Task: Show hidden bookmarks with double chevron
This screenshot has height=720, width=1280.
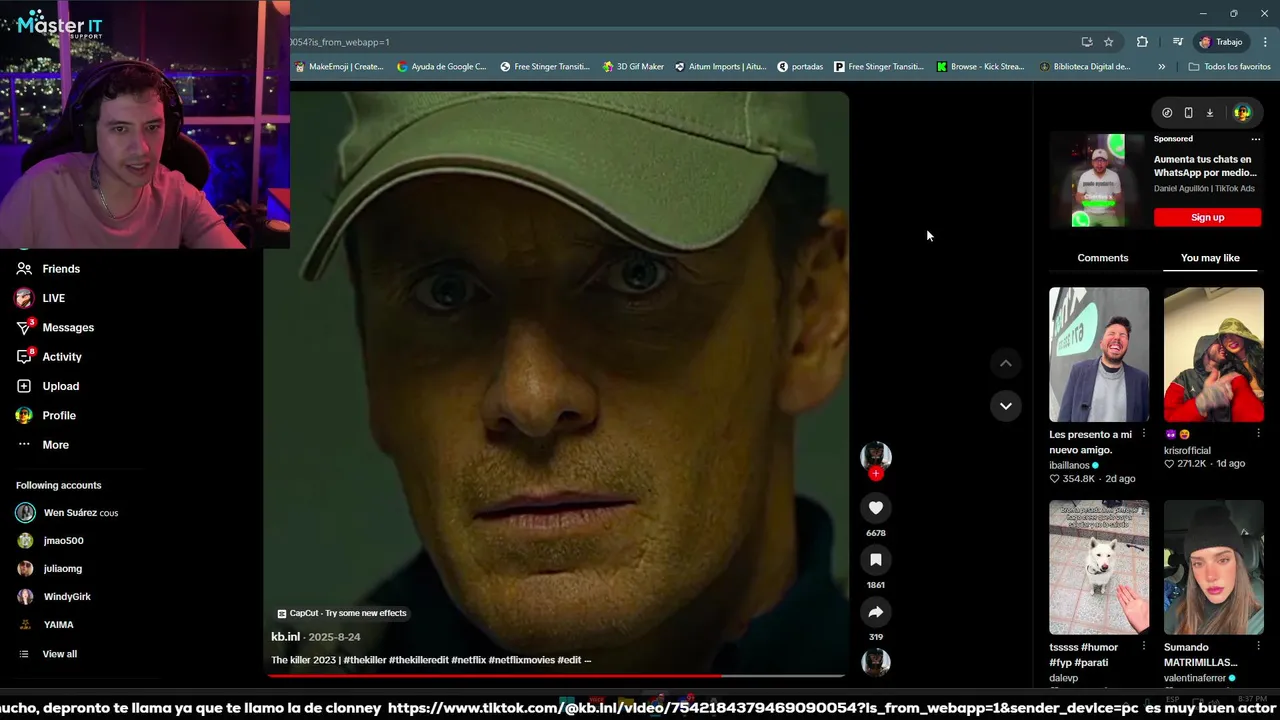Action: click(x=1161, y=67)
